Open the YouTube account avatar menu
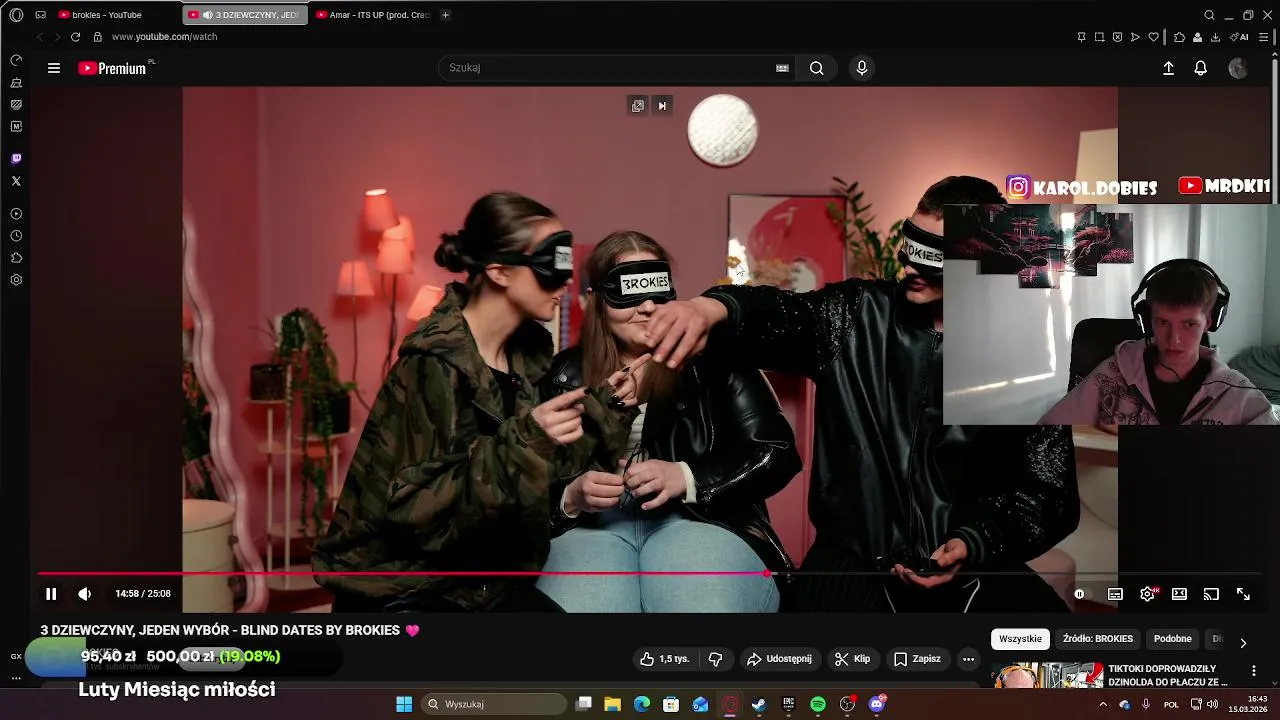 [x=1238, y=68]
